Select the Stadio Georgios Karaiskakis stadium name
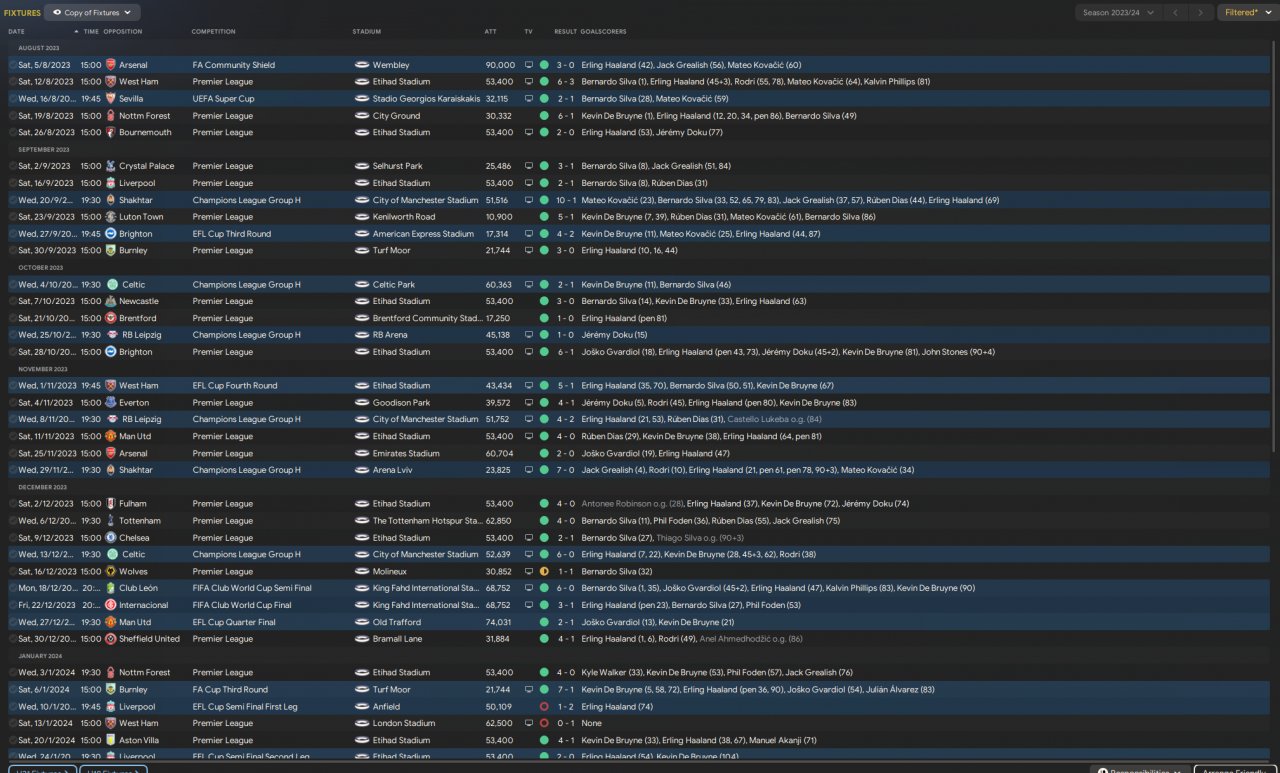 (x=426, y=99)
